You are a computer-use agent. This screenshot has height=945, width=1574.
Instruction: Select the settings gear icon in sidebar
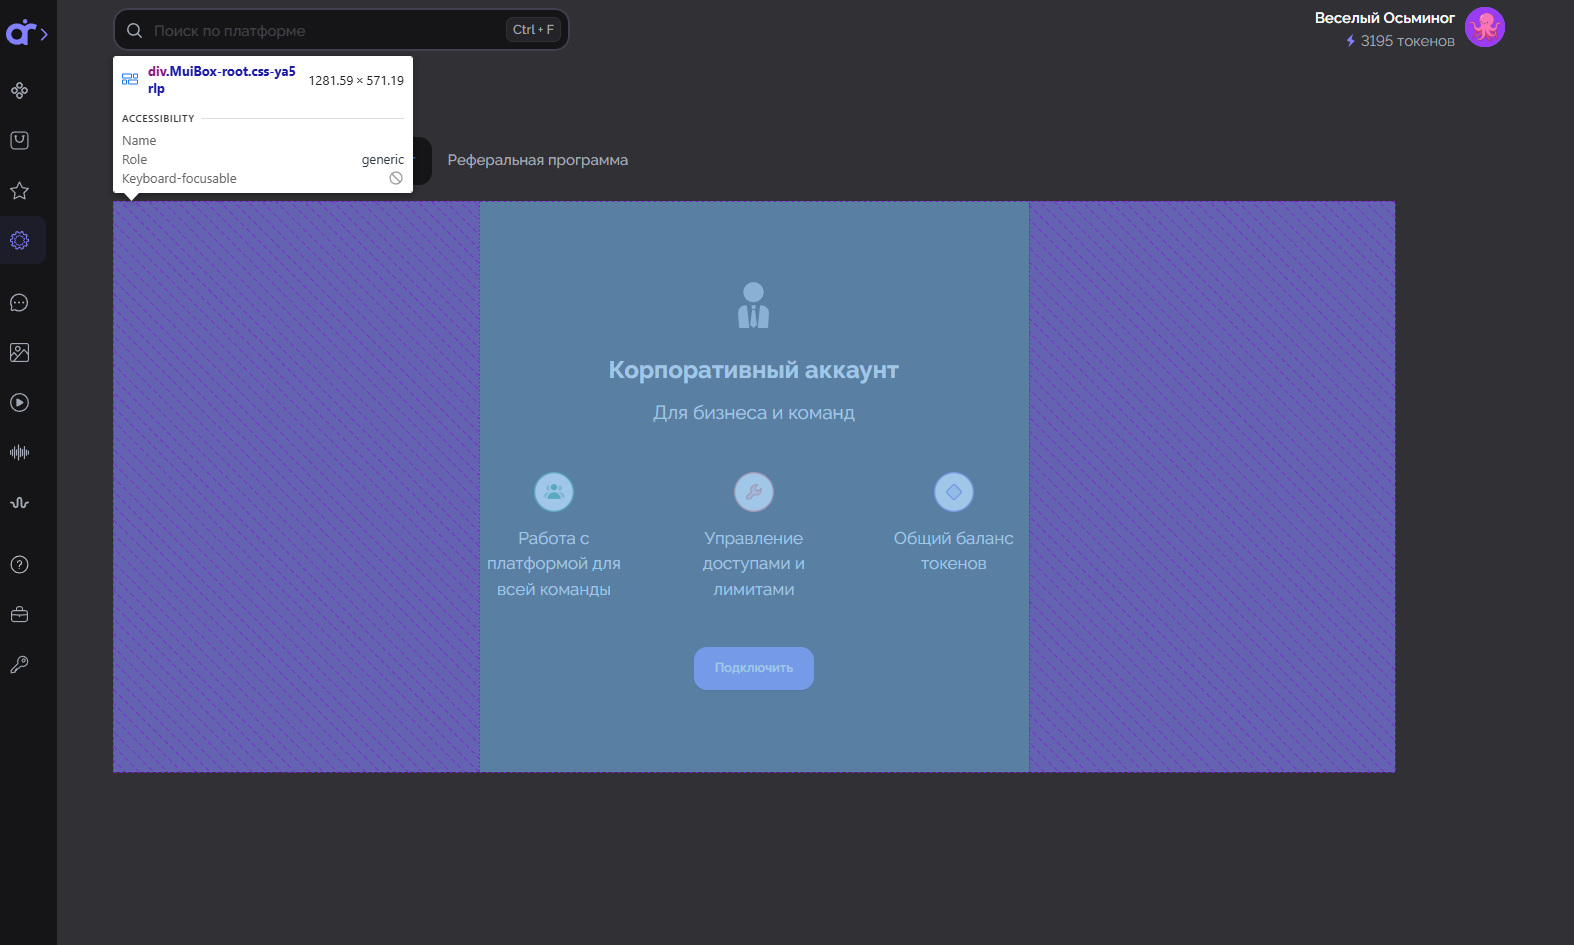tap(19, 241)
